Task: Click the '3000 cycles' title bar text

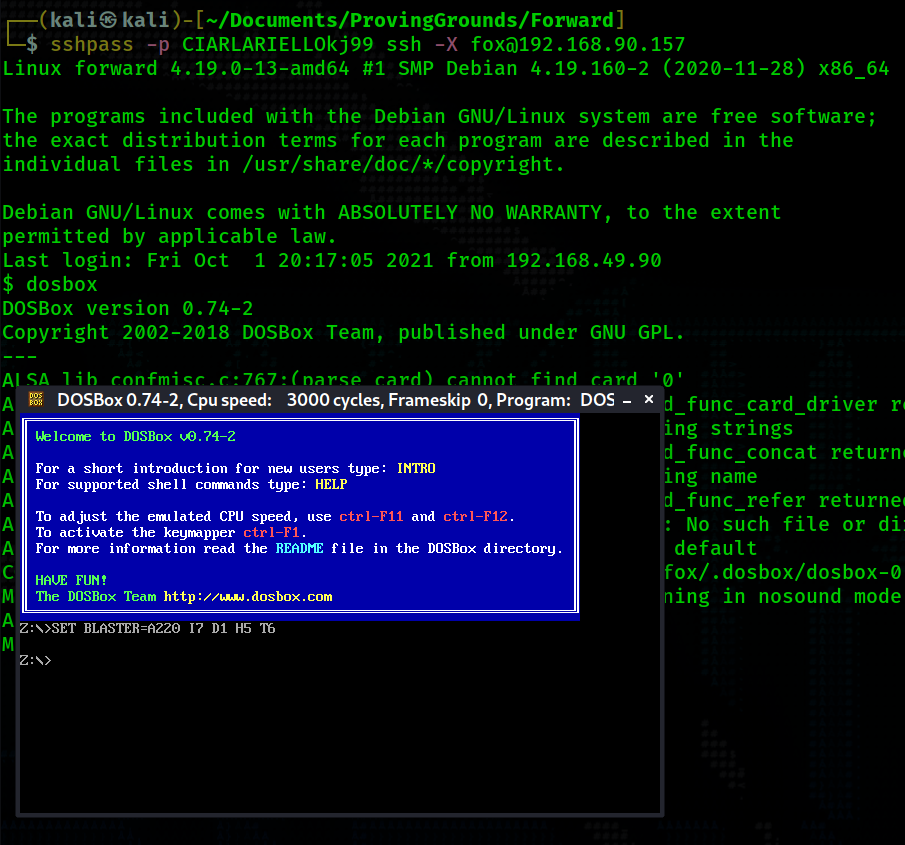Action: click(335, 400)
